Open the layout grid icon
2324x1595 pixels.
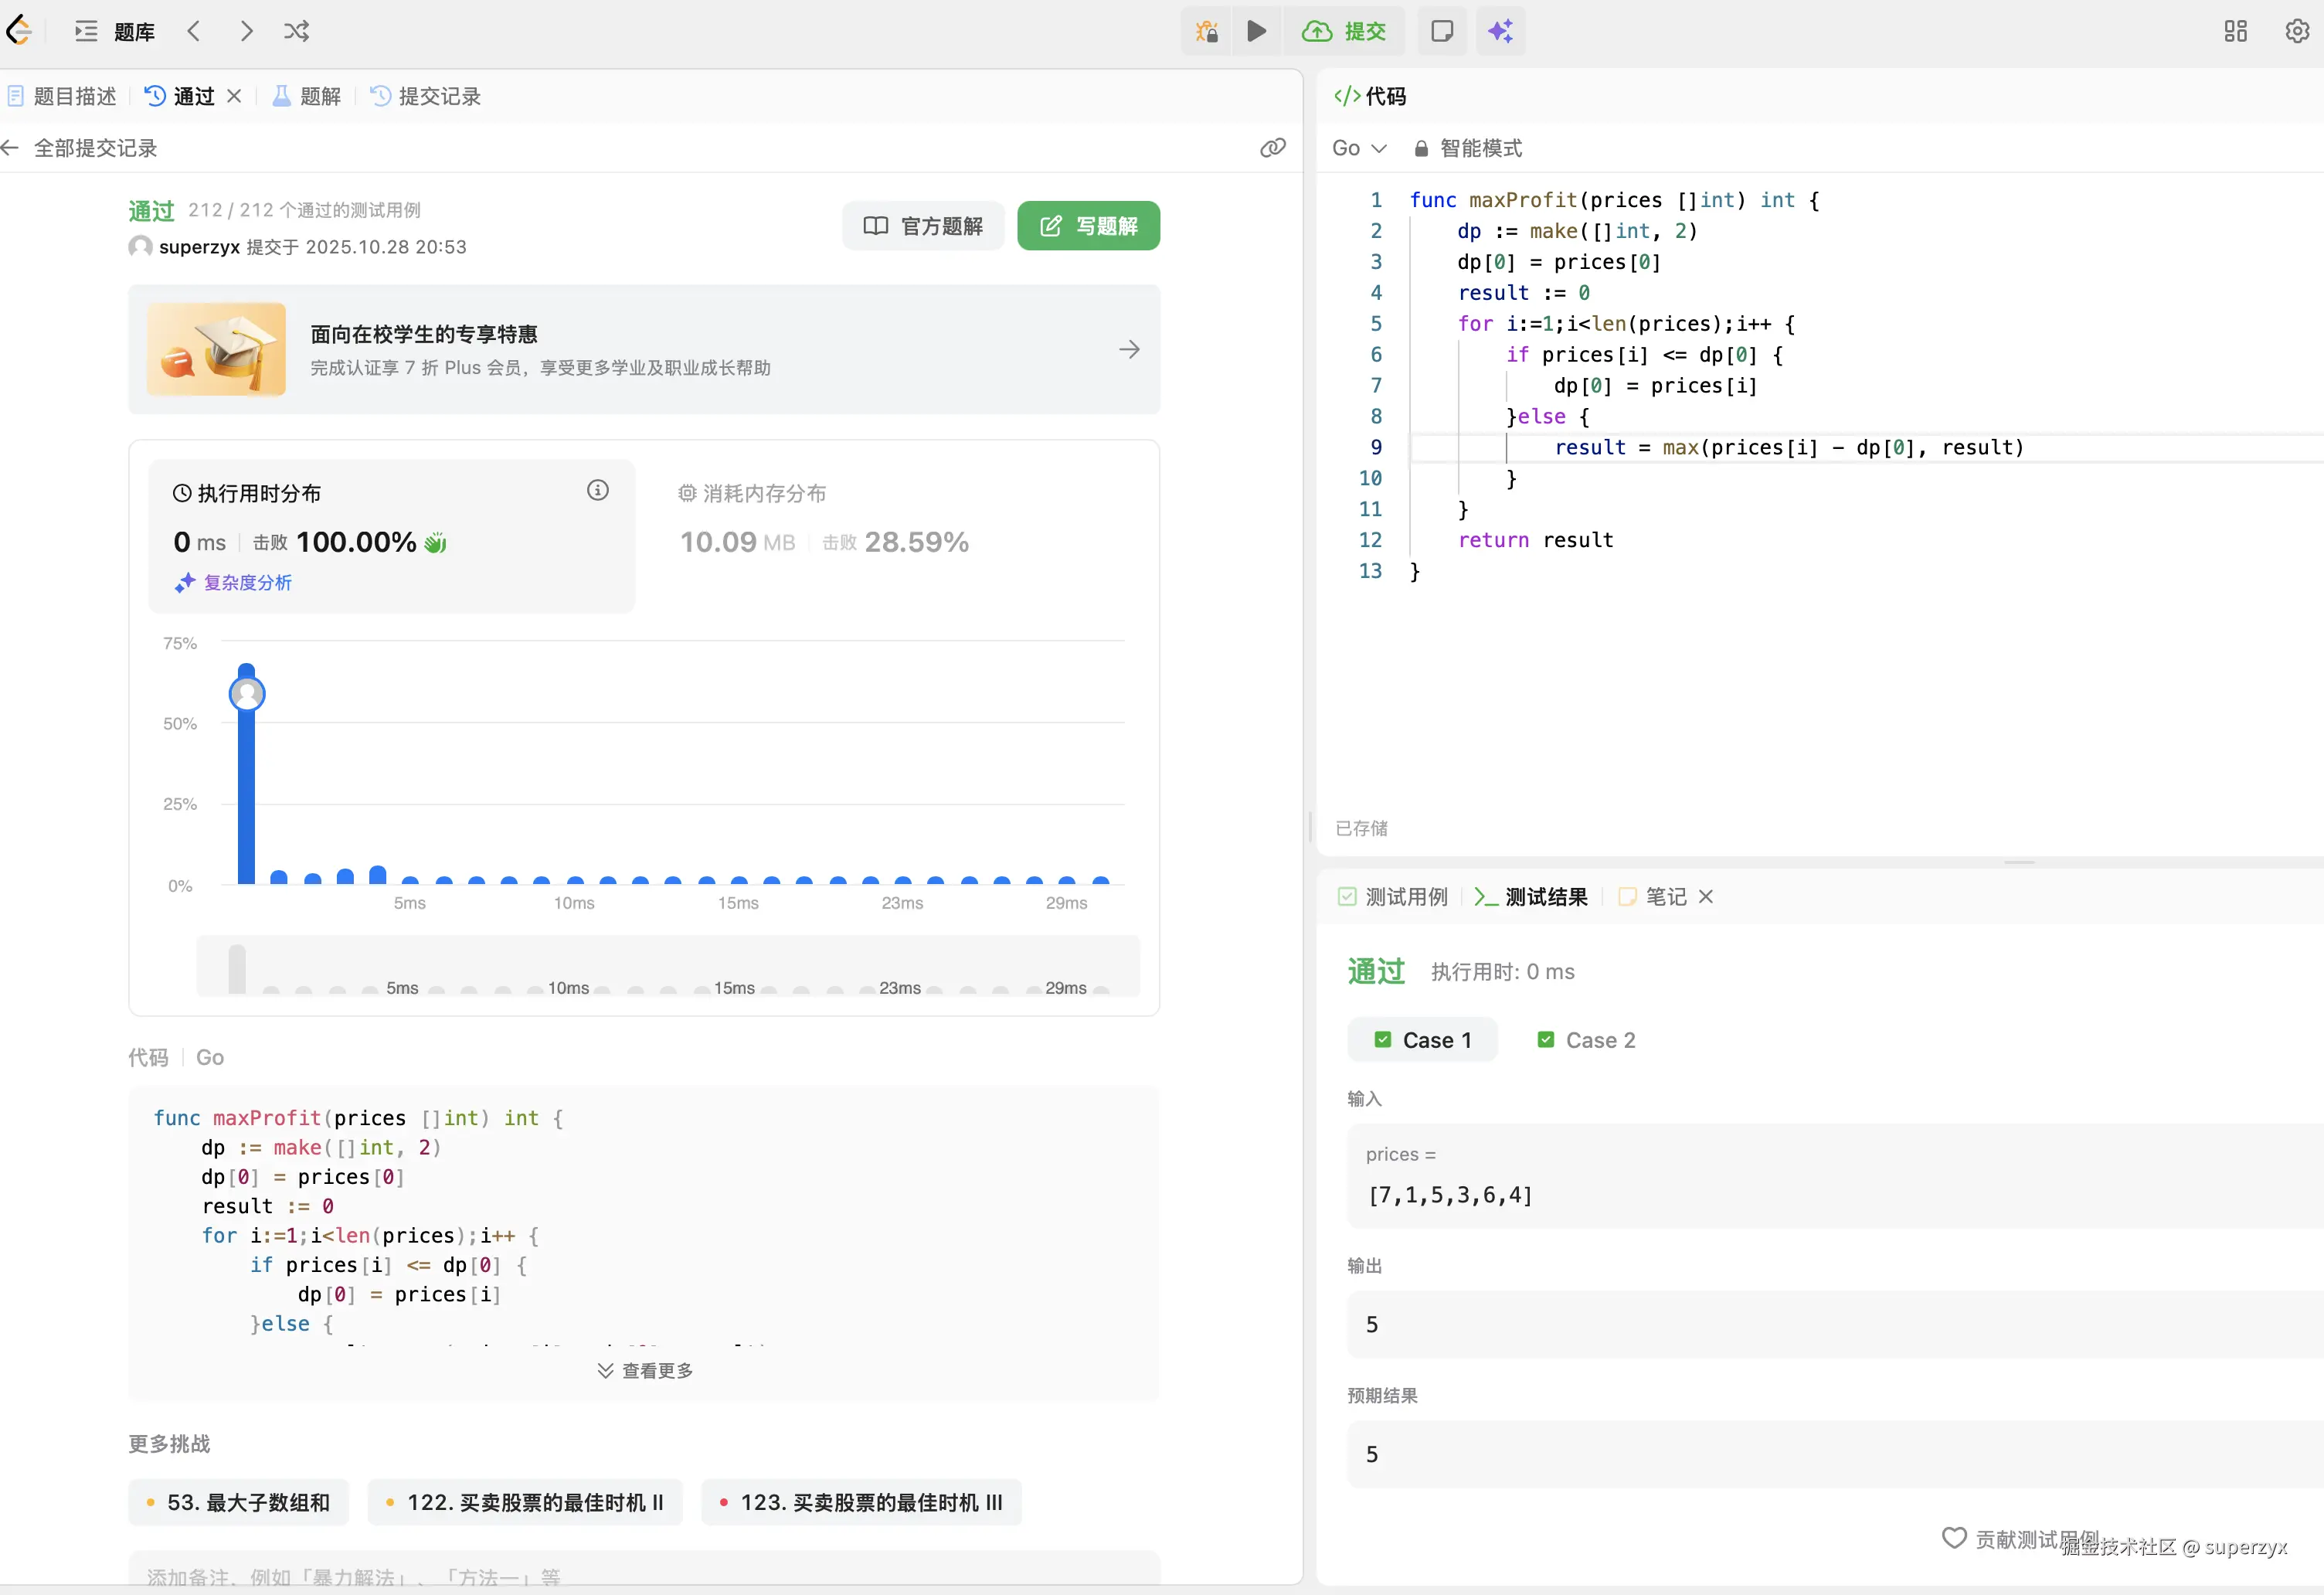(2235, 31)
